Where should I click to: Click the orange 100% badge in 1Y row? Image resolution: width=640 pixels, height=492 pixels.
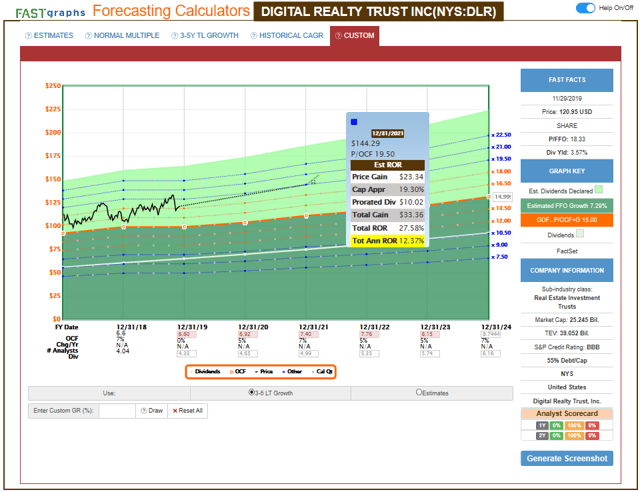574,425
